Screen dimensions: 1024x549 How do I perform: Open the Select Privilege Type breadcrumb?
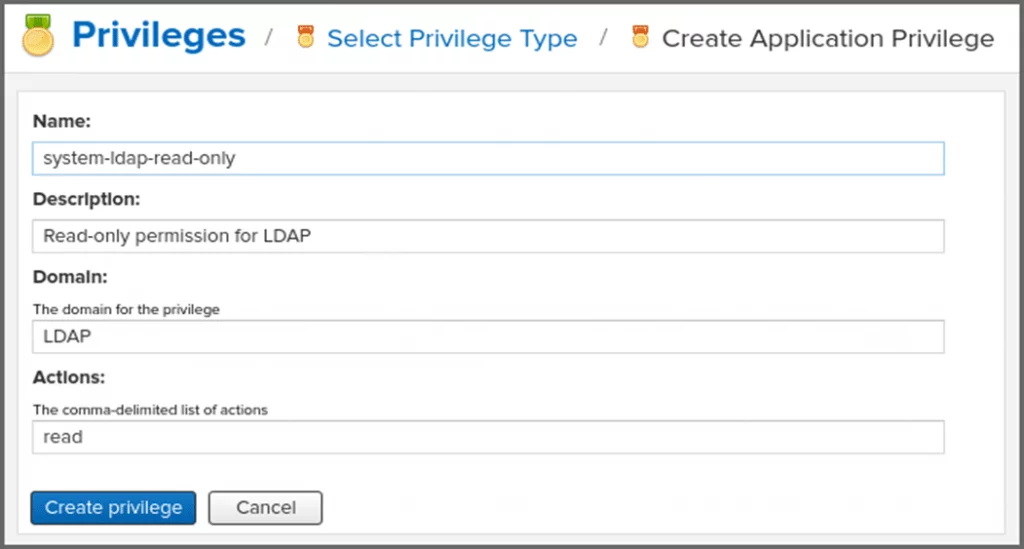point(452,39)
